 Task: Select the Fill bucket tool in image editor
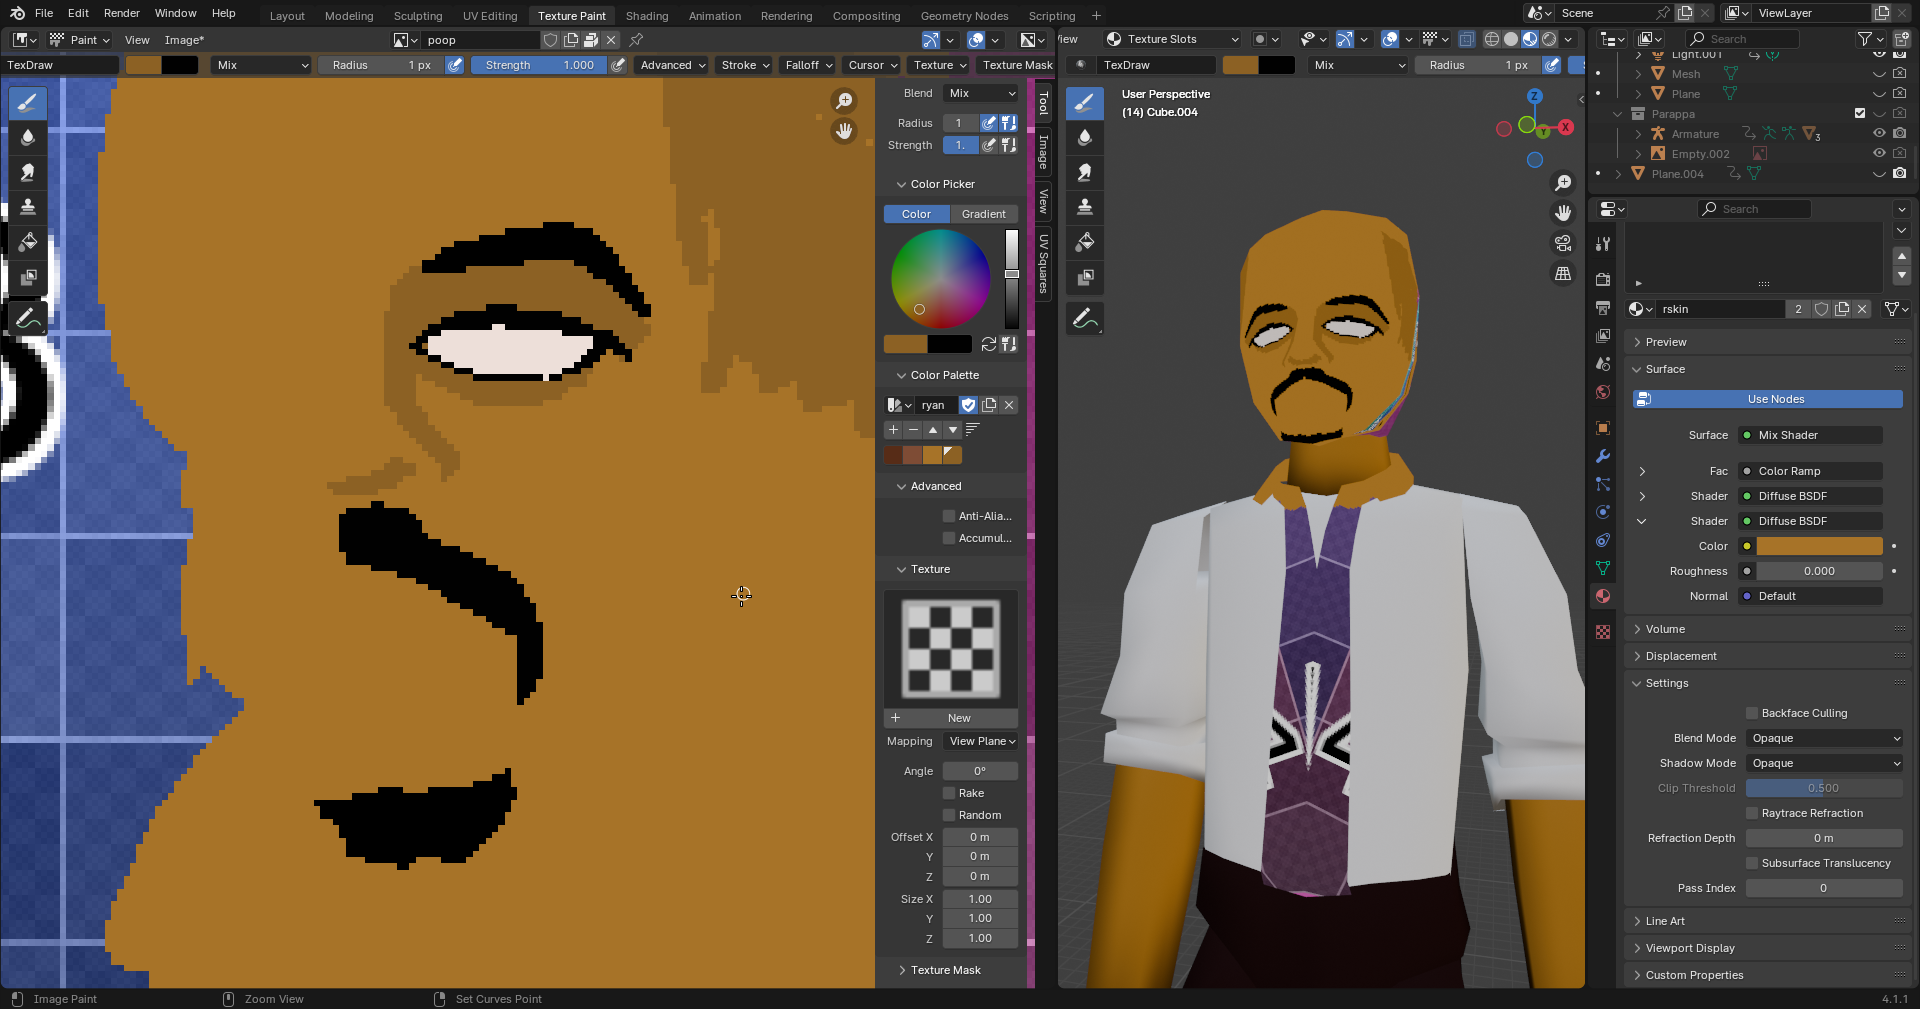[27, 242]
